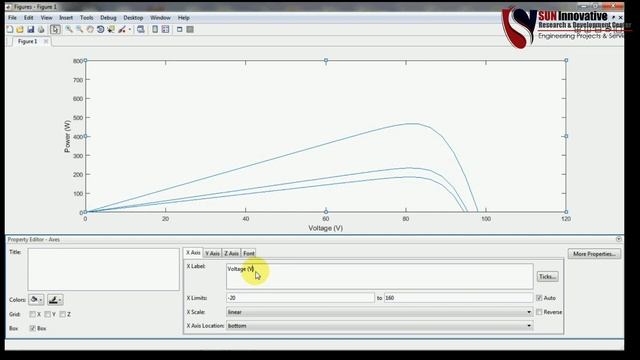Image resolution: width=640 pixels, height=360 pixels.
Task: Click the Voltage (V) axis label
Action: pos(325,228)
